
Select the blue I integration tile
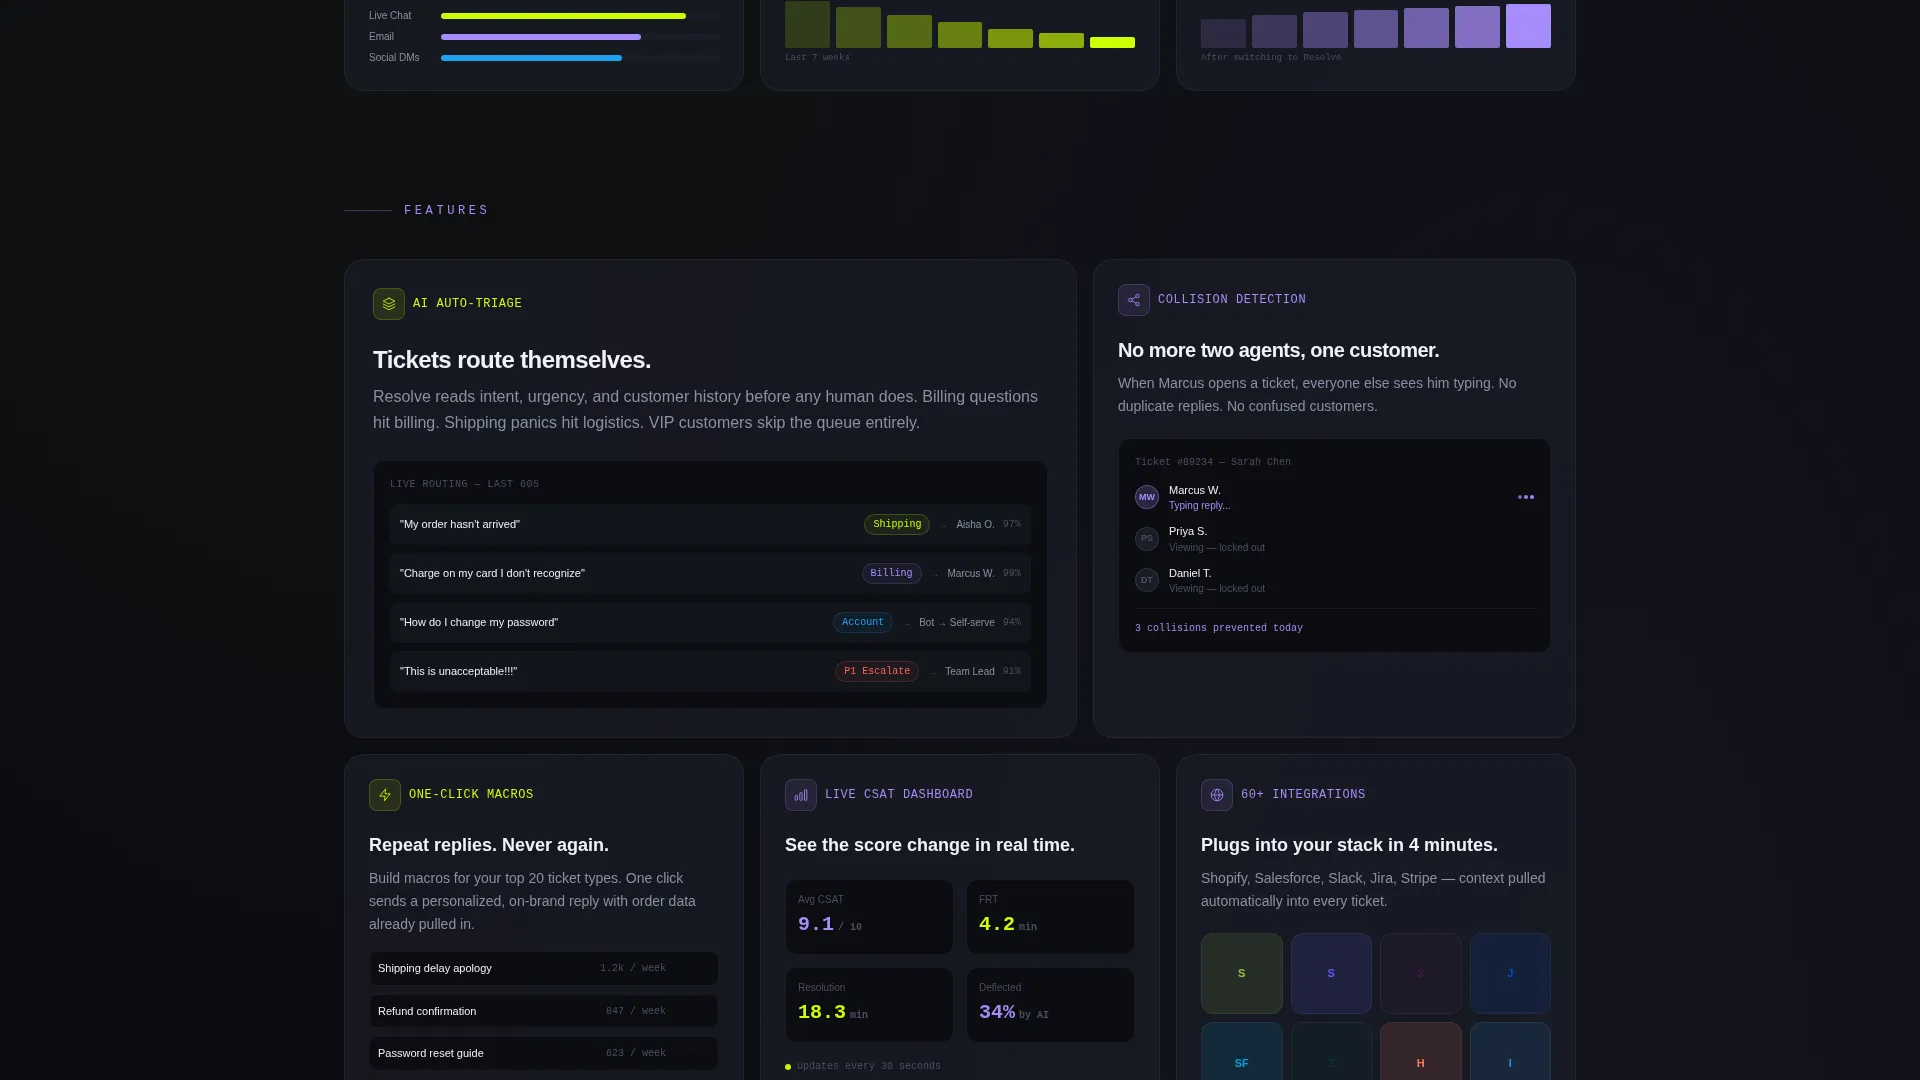pos(1510,1051)
